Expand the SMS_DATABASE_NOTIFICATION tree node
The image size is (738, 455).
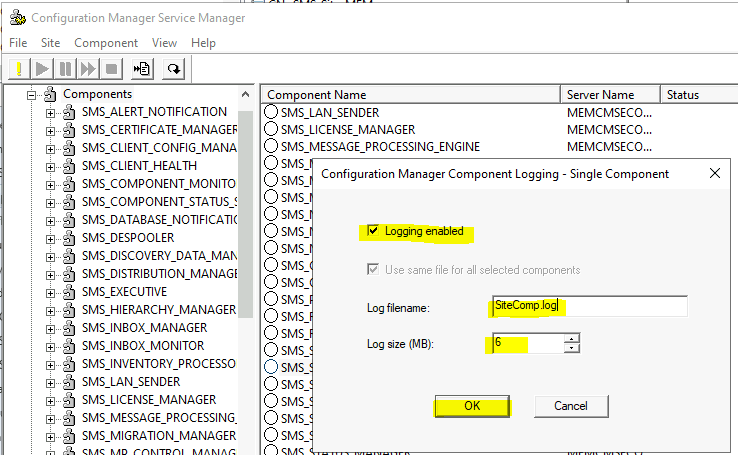tap(50, 221)
